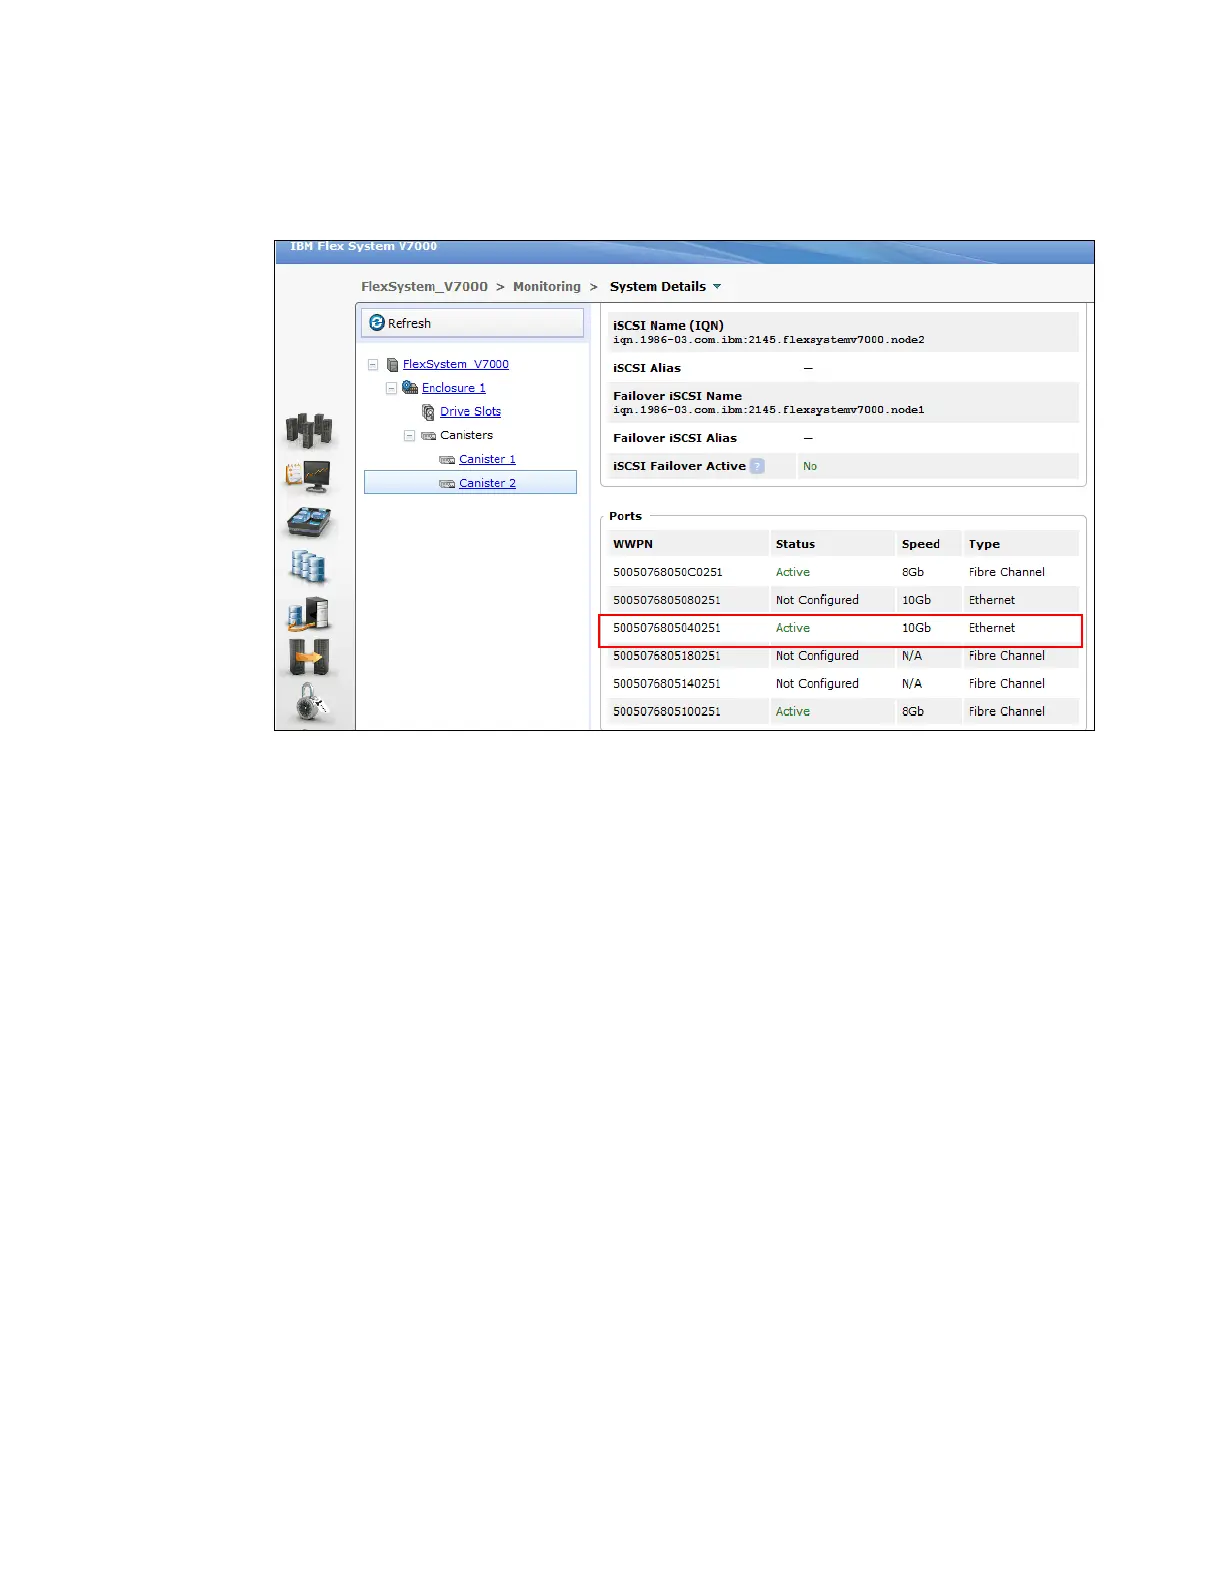Open the Monitoring sidebar icon with chart monitor
This screenshot has width=1224, height=1584.
click(309, 477)
